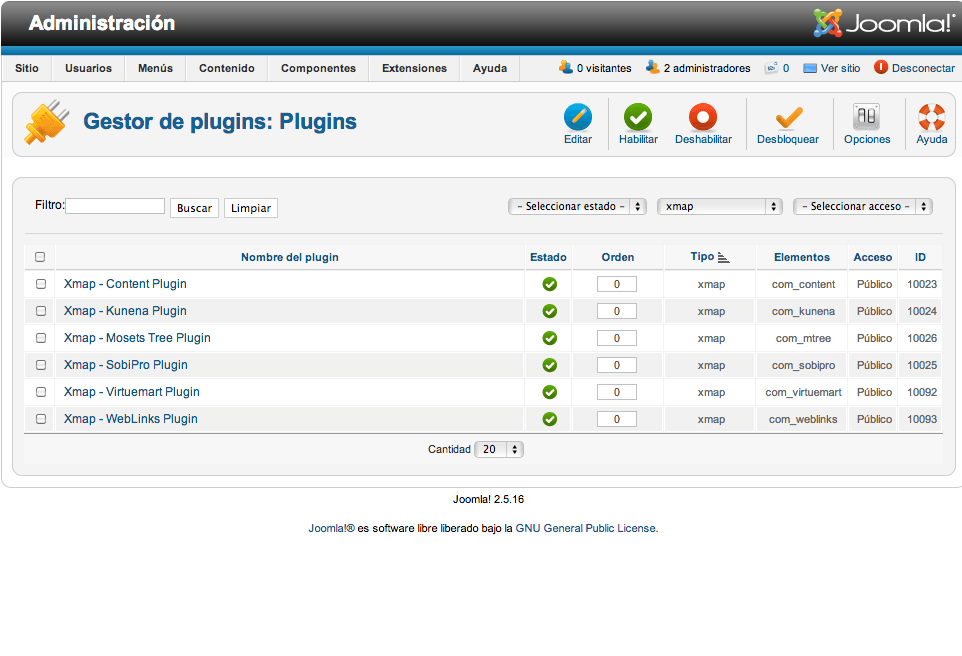The height and width of the screenshot is (656, 962).
Task: Click the messages envelope icon
Action: 771,68
